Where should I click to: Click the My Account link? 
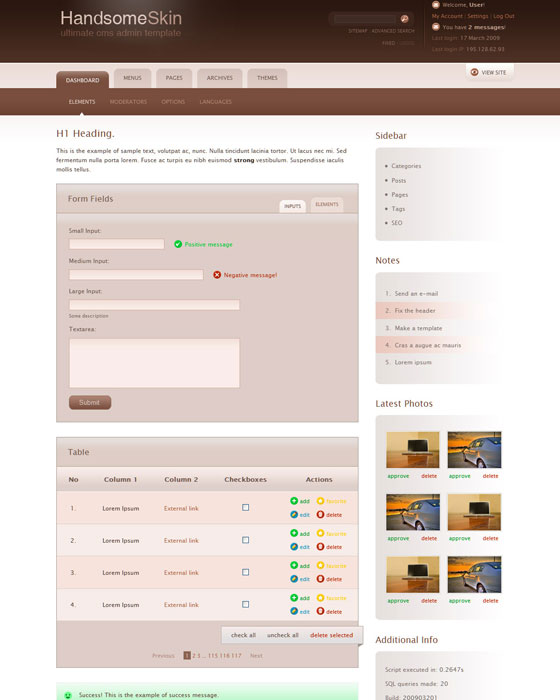(447, 16)
